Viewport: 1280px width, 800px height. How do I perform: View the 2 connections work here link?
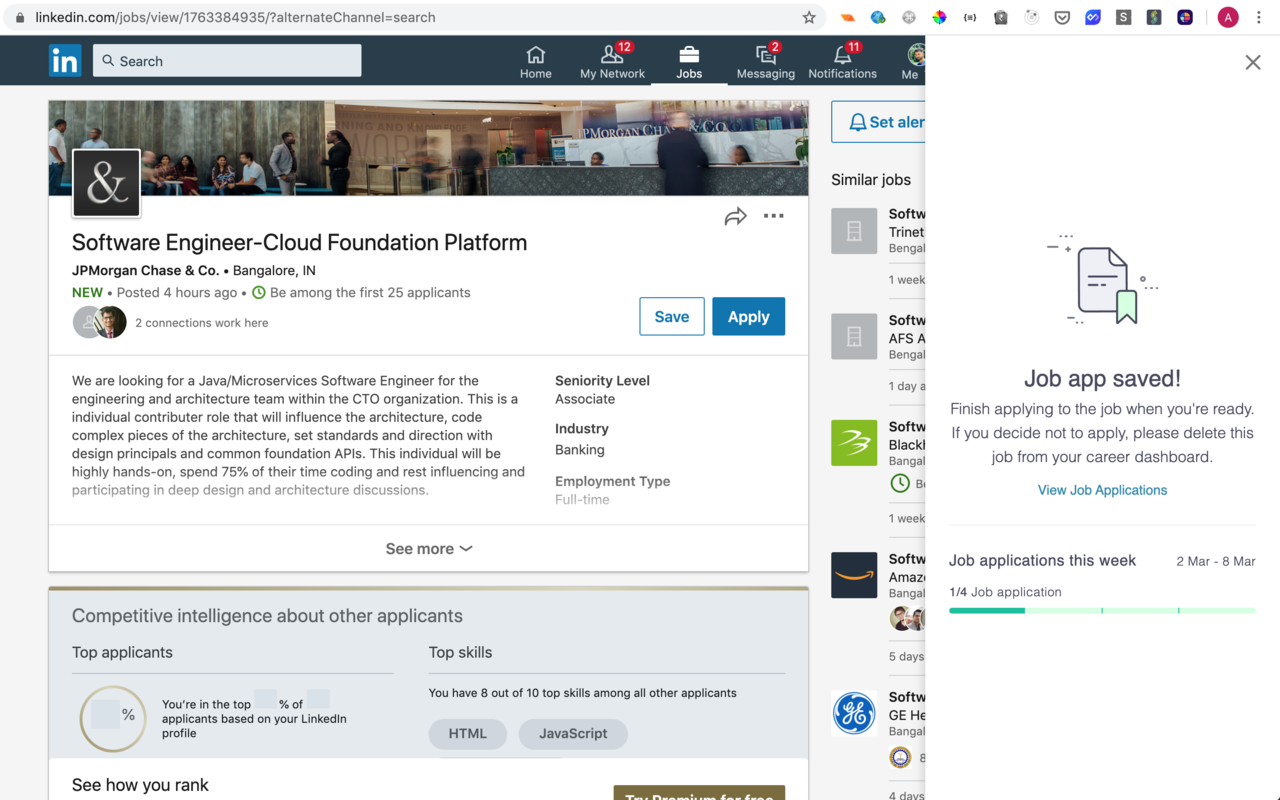[202, 323]
